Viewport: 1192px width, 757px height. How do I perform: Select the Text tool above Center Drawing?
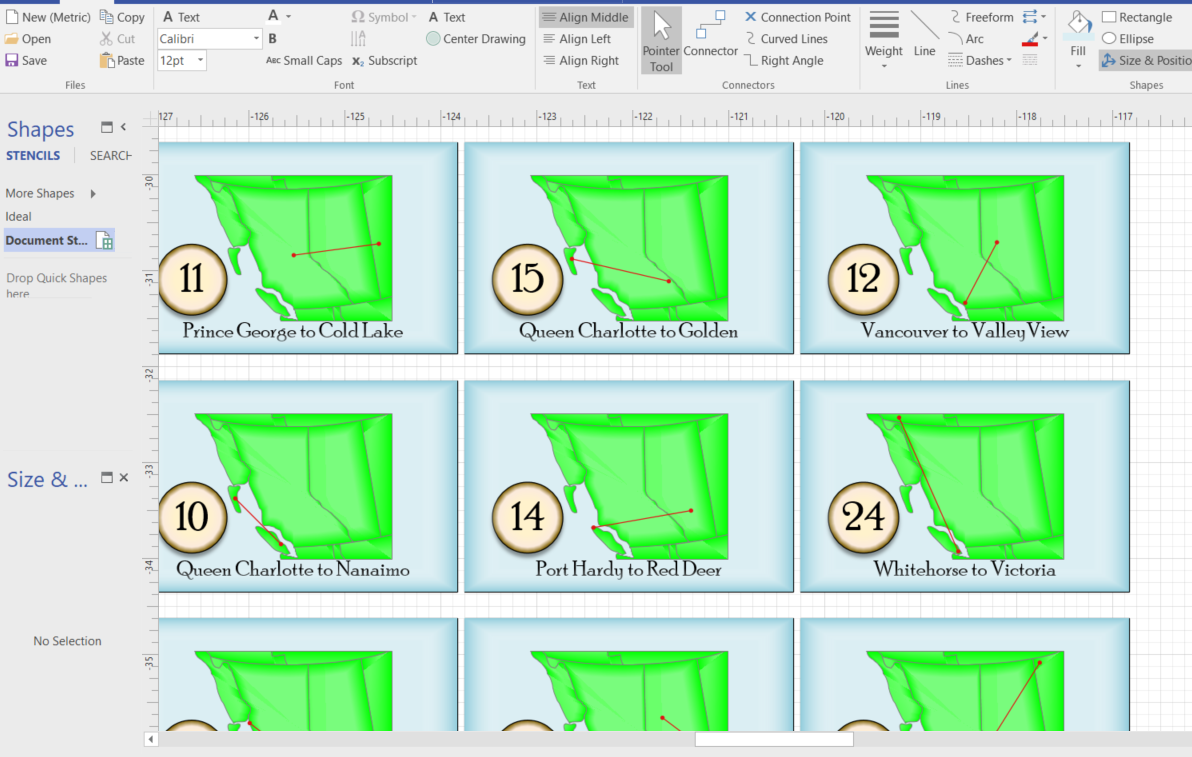[446, 17]
